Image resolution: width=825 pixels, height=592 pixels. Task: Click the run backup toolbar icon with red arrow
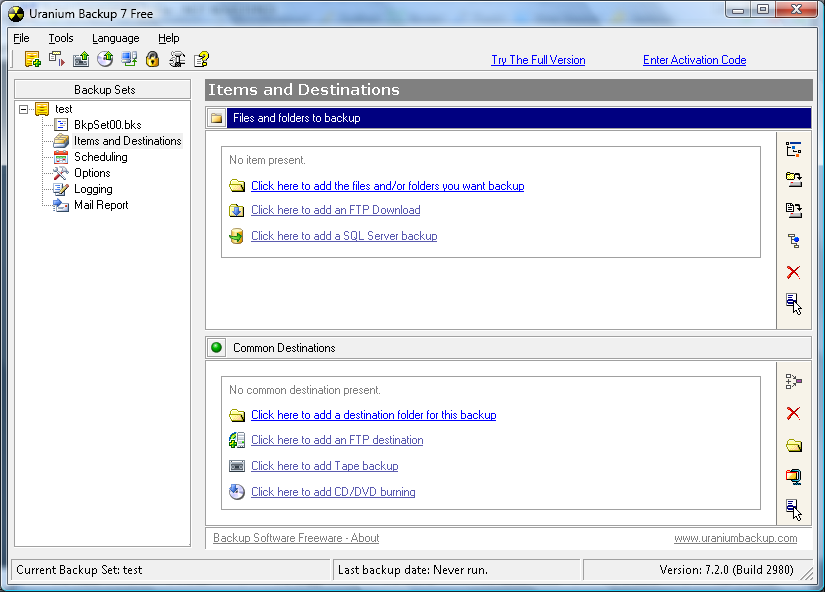(57, 59)
